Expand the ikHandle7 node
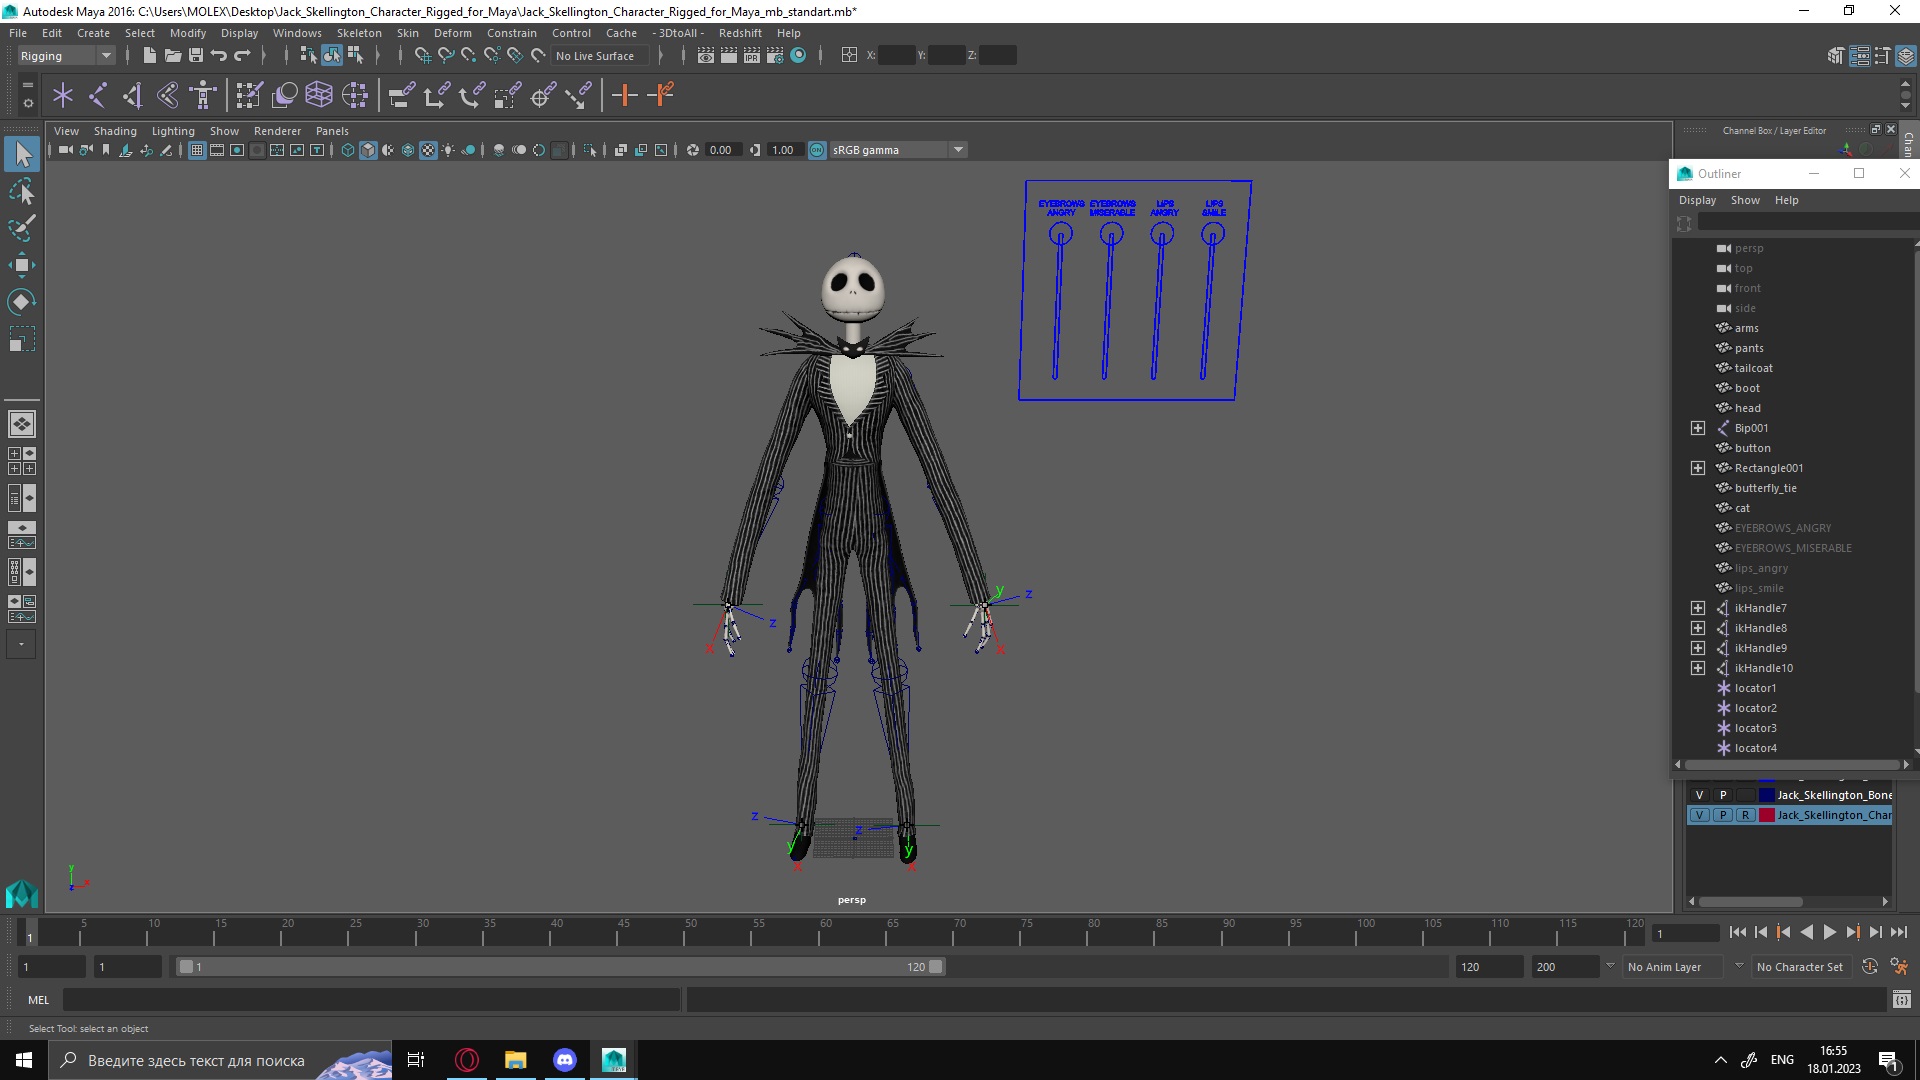This screenshot has height=1080, width=1920. 1698,607
